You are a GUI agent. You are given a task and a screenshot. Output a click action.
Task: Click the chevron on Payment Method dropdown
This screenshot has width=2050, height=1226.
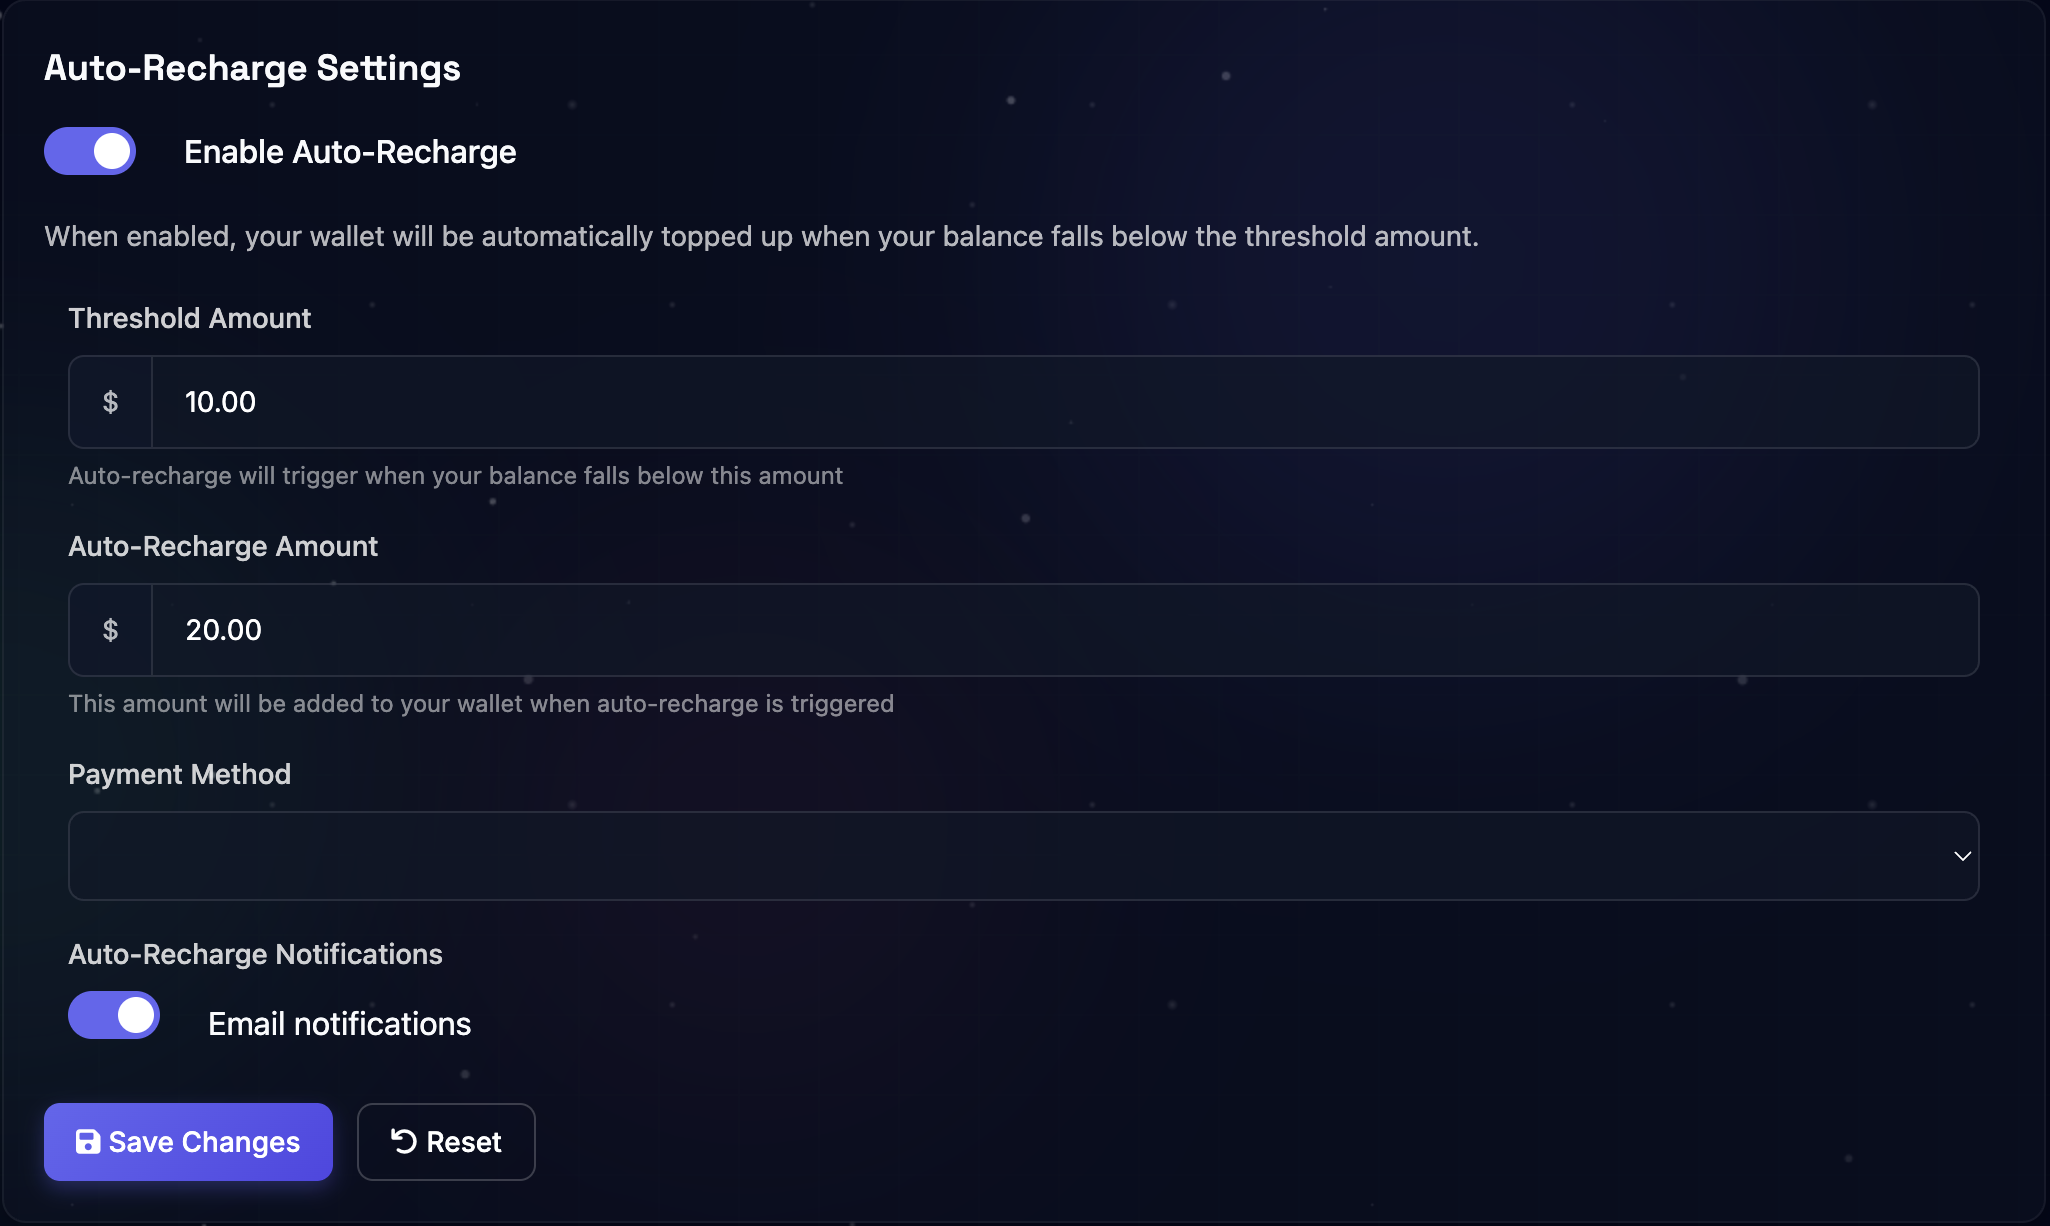1961,856
